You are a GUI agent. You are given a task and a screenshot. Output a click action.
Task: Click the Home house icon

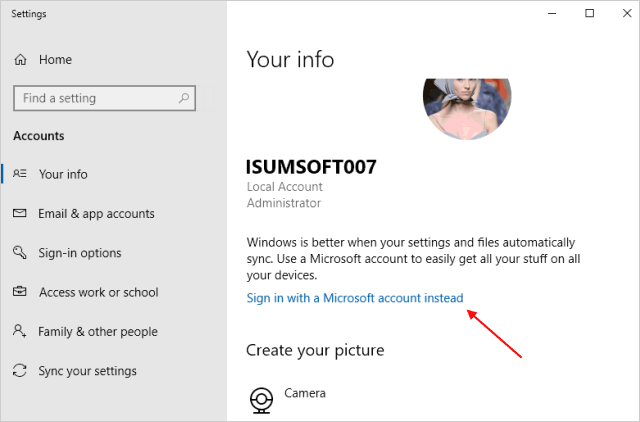tap(20, 60)
